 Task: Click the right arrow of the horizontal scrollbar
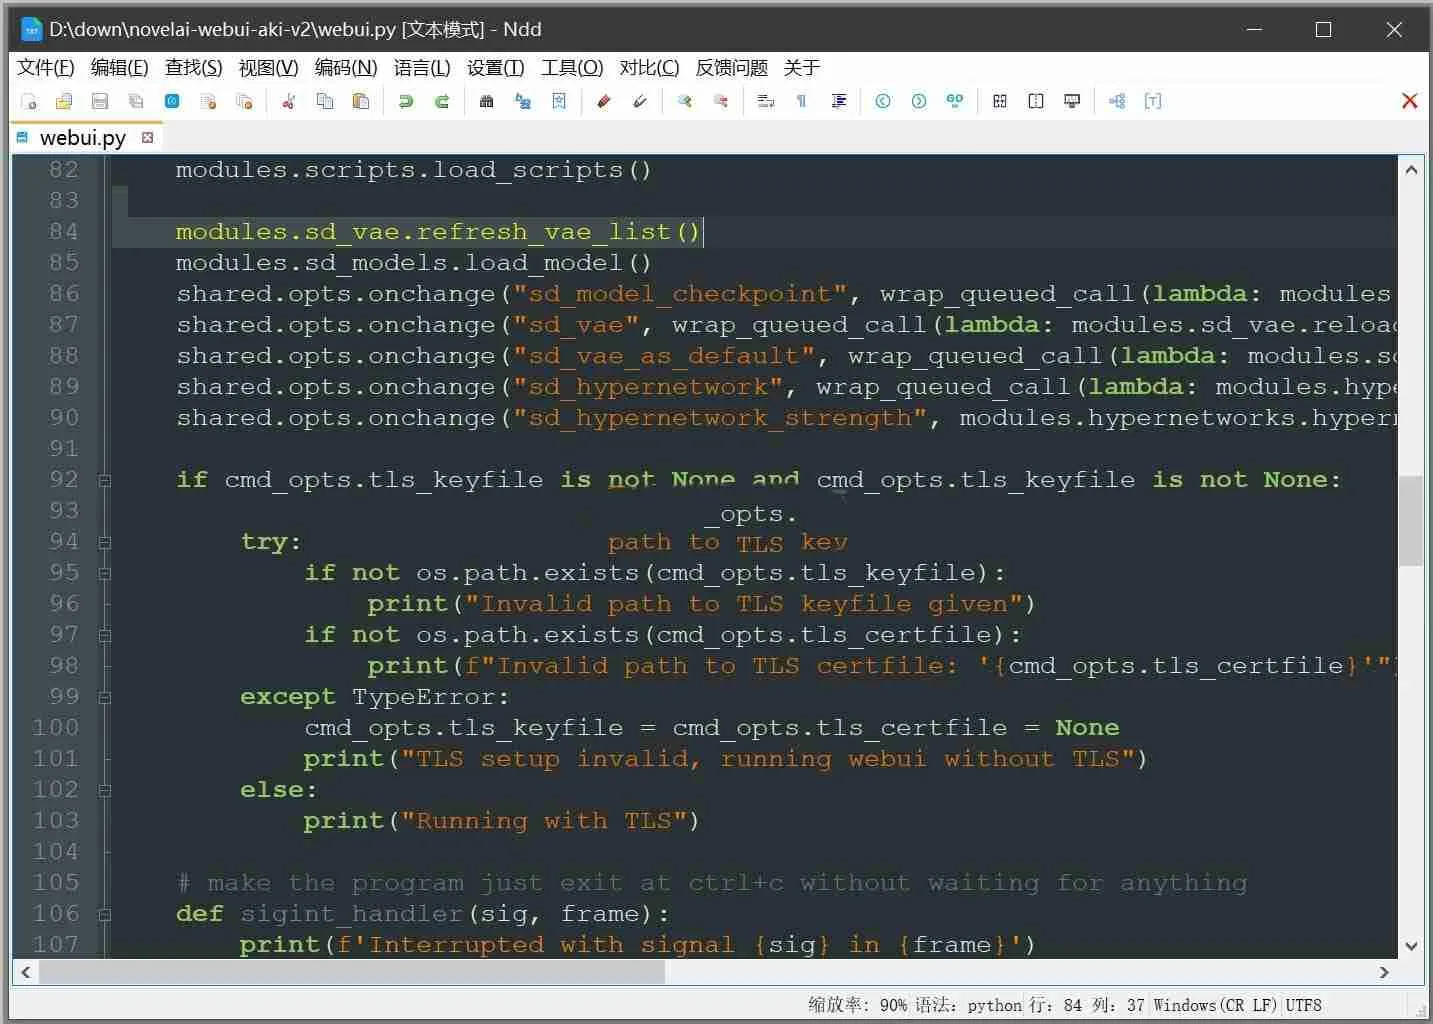(1385, 971)
